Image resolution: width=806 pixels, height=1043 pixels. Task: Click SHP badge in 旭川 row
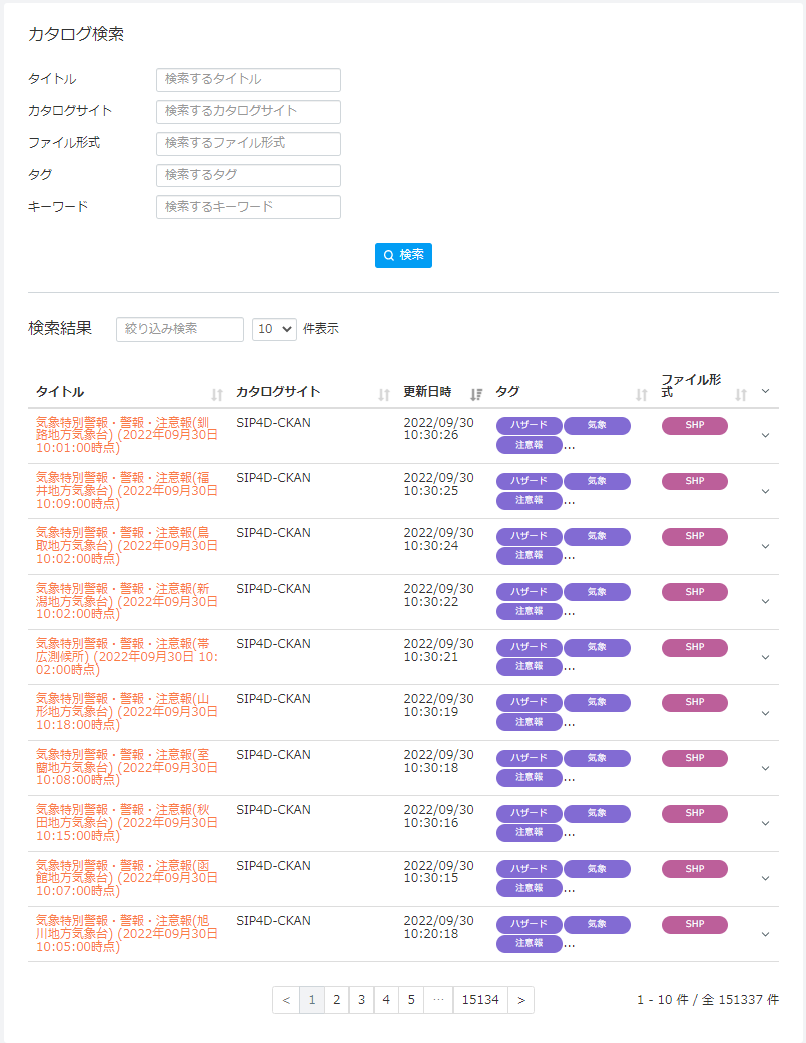coord(694,925)
